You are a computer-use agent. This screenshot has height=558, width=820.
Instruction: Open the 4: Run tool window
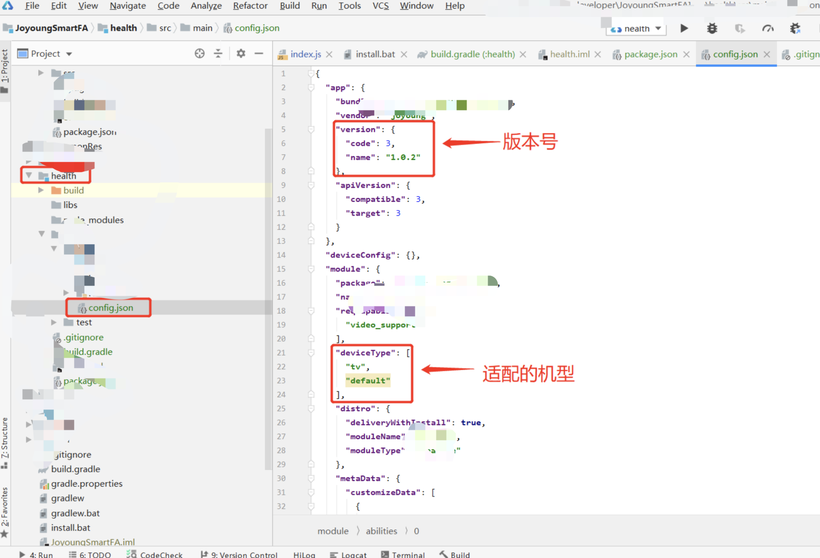tap(36, 554)
